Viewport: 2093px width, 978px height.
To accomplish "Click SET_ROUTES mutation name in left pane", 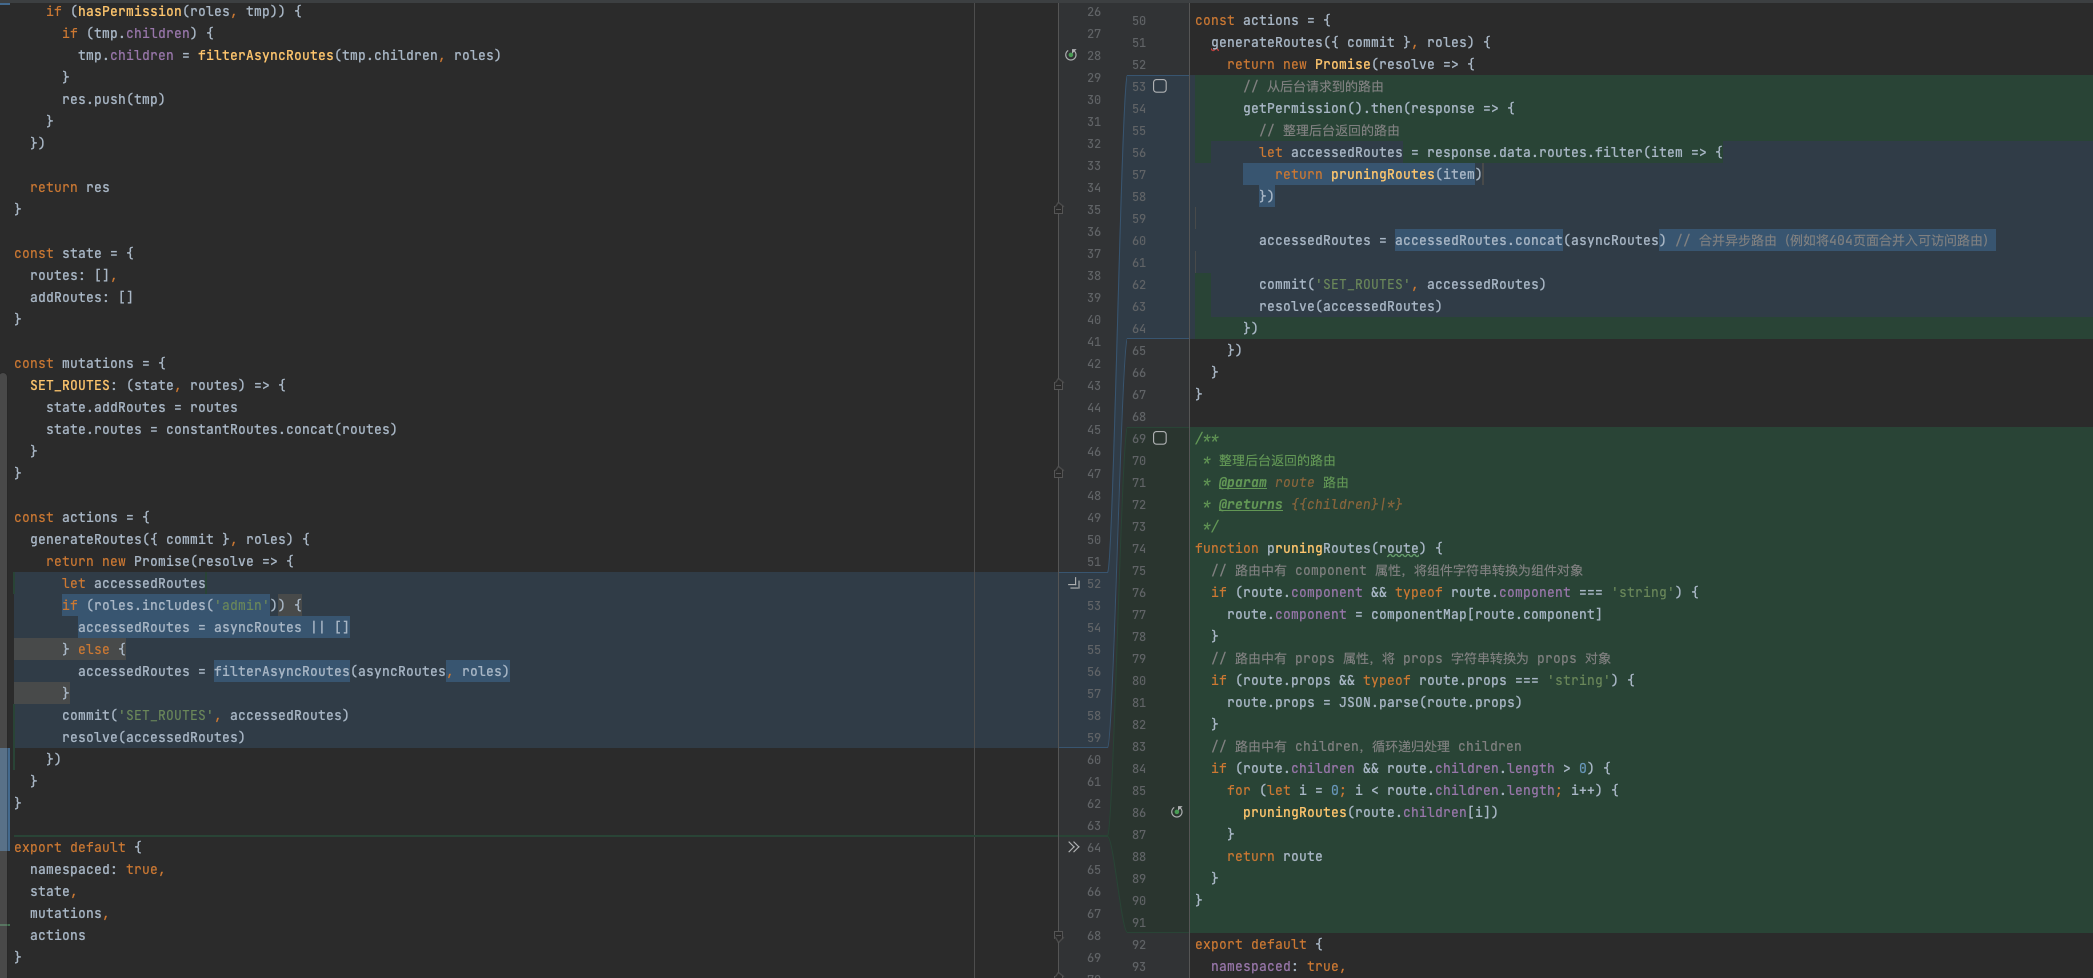I will 70,385.
